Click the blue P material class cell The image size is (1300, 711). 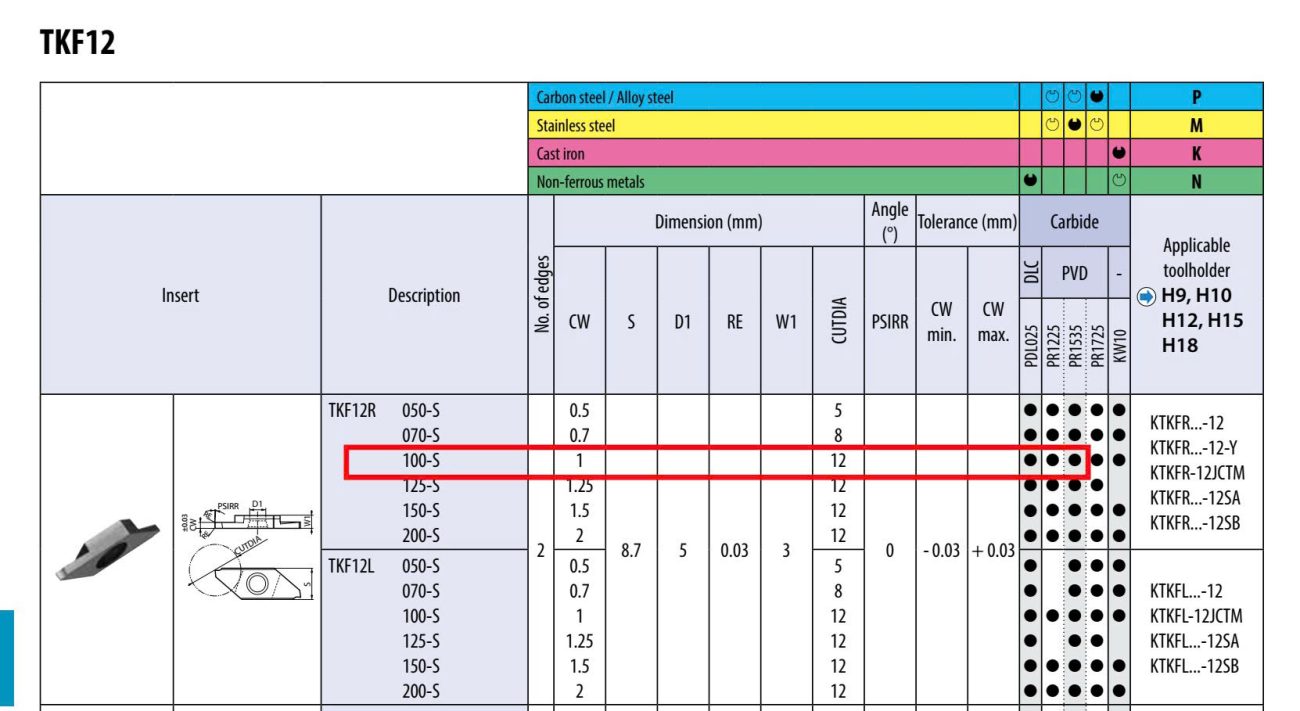[x=1196, y=98]
